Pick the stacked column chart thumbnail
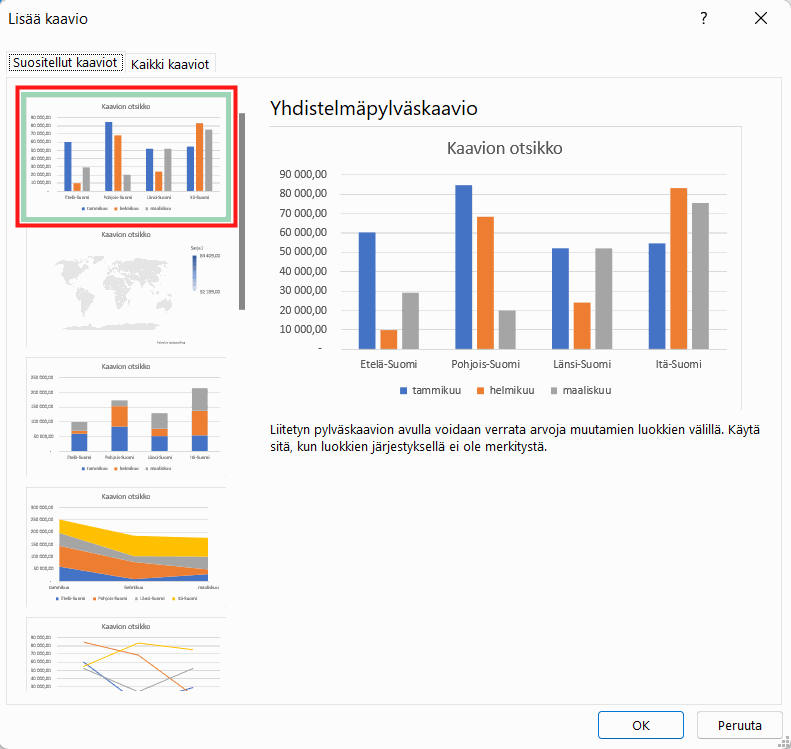 pyautogui.click(x=126, y=417)
